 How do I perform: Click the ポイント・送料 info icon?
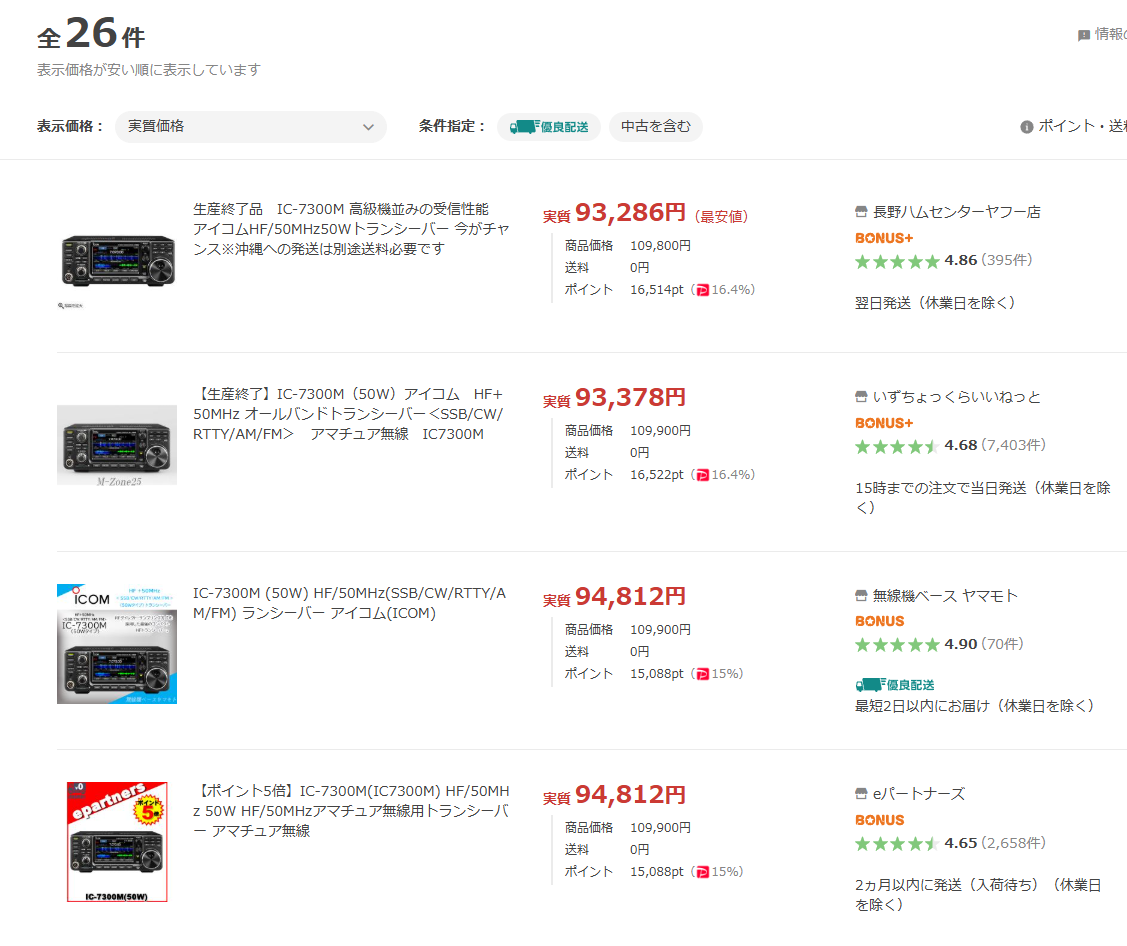click(1026, 127)
